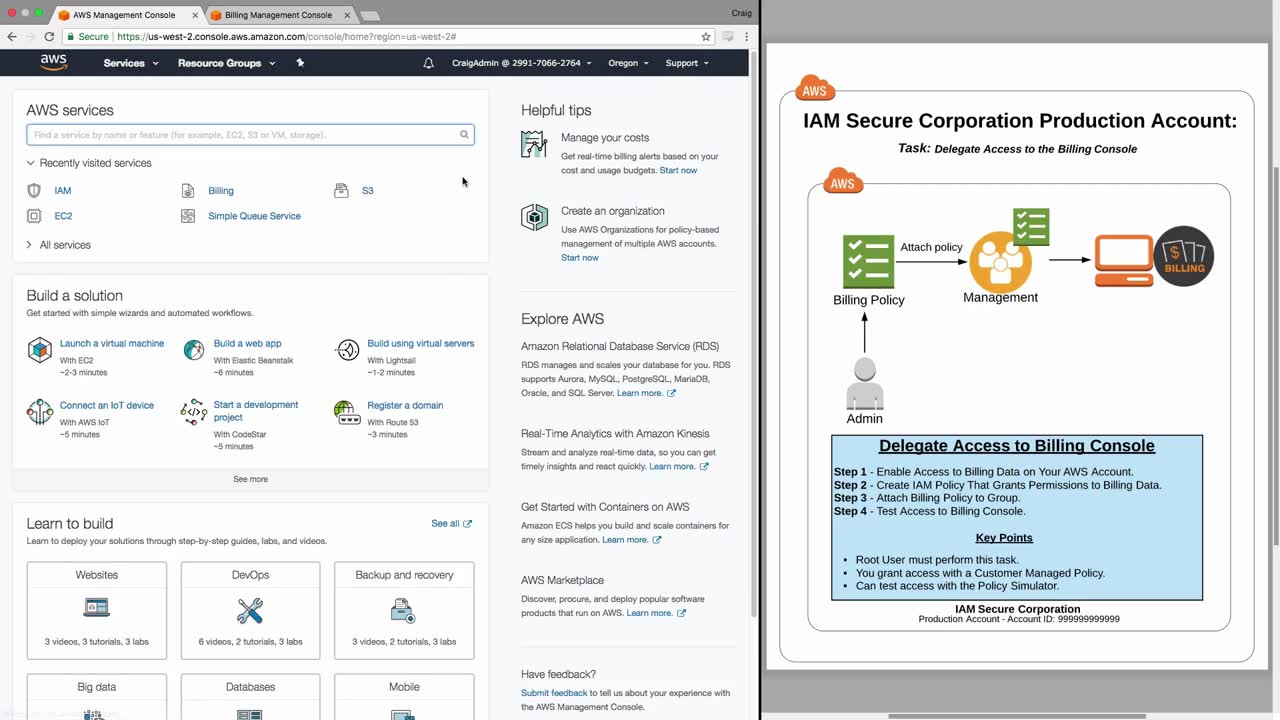Viewport: 1280px width, 720px height.
Task: Click the Billing service document icon
Action: pos(188,190)
